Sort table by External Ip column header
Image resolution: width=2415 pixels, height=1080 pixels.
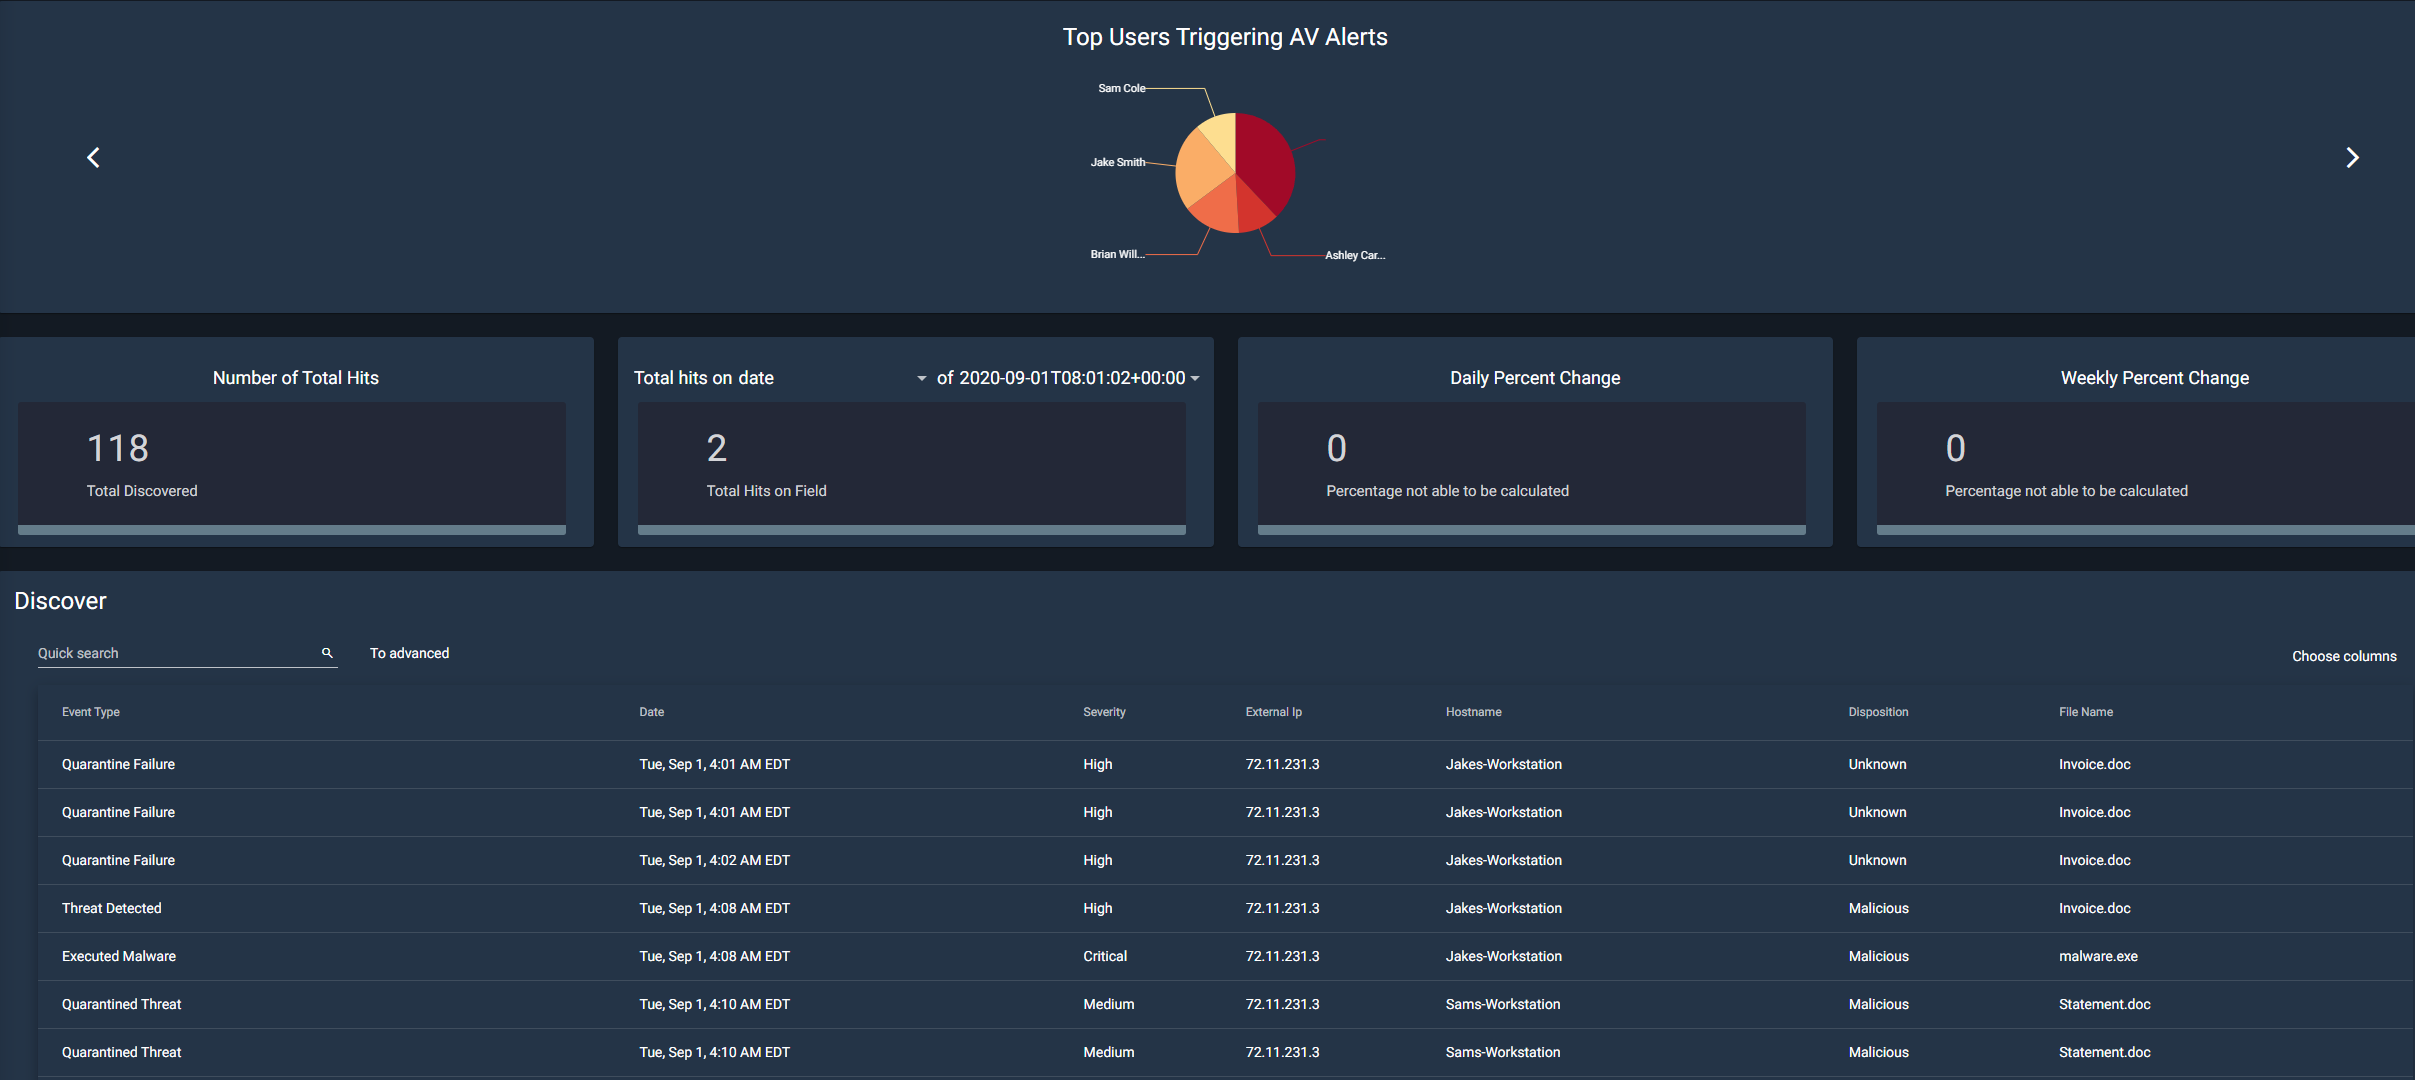click(x=1273, y=712)
